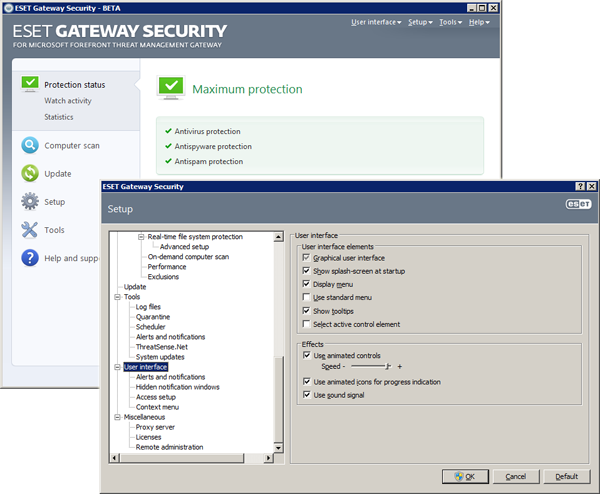
Task: Select Exclusions in setup tree
Action: click(163, 276)
